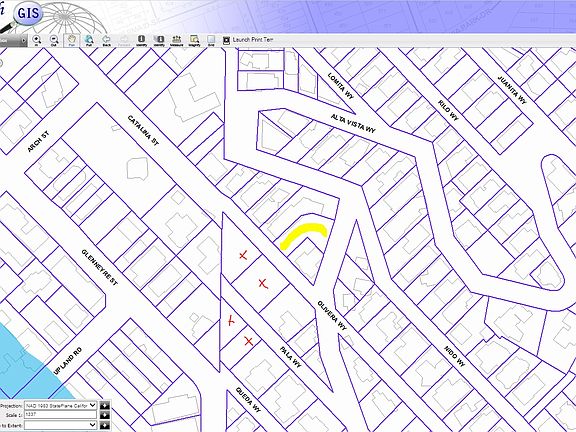Click the ALTA VISTA WY street label
This screenshot has width=576, height=432.
pyautogui.click(x=353, y=123)
